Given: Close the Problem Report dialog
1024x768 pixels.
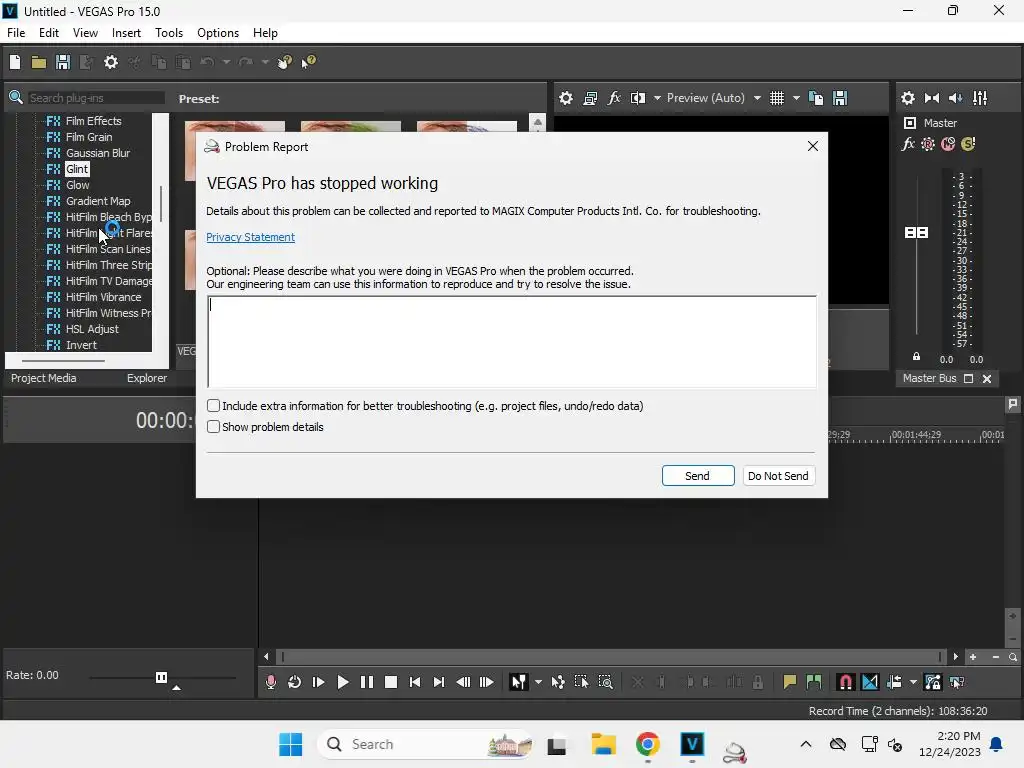Looking at the screenshot, I should click(812, 146).
